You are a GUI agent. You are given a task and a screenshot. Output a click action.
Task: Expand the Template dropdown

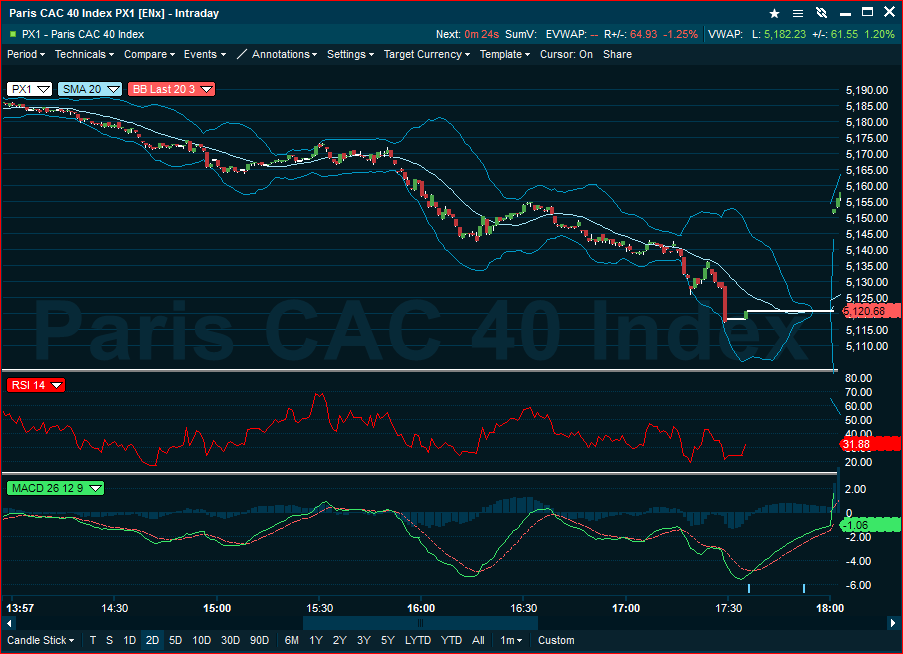click(x=504, y=54)
